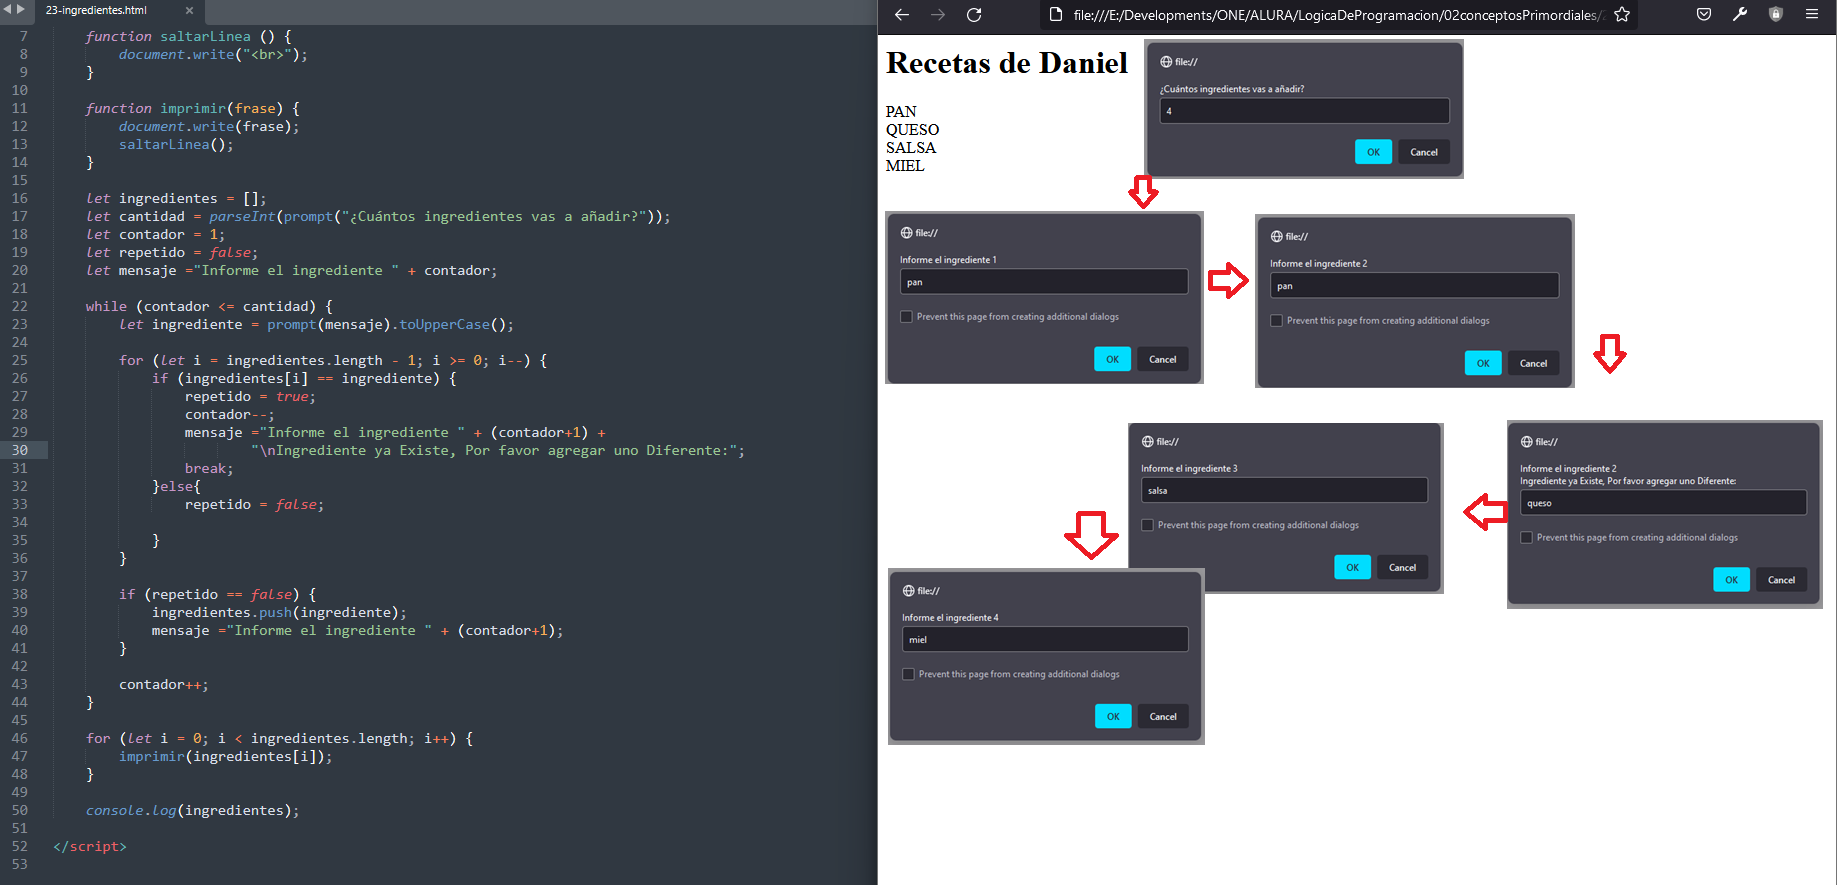This screenshot has width=1837, height=885.
Task: Click globe icon in the 'Ingrediente ya Existe' dialog
Action: click(x=1527, y=442)
